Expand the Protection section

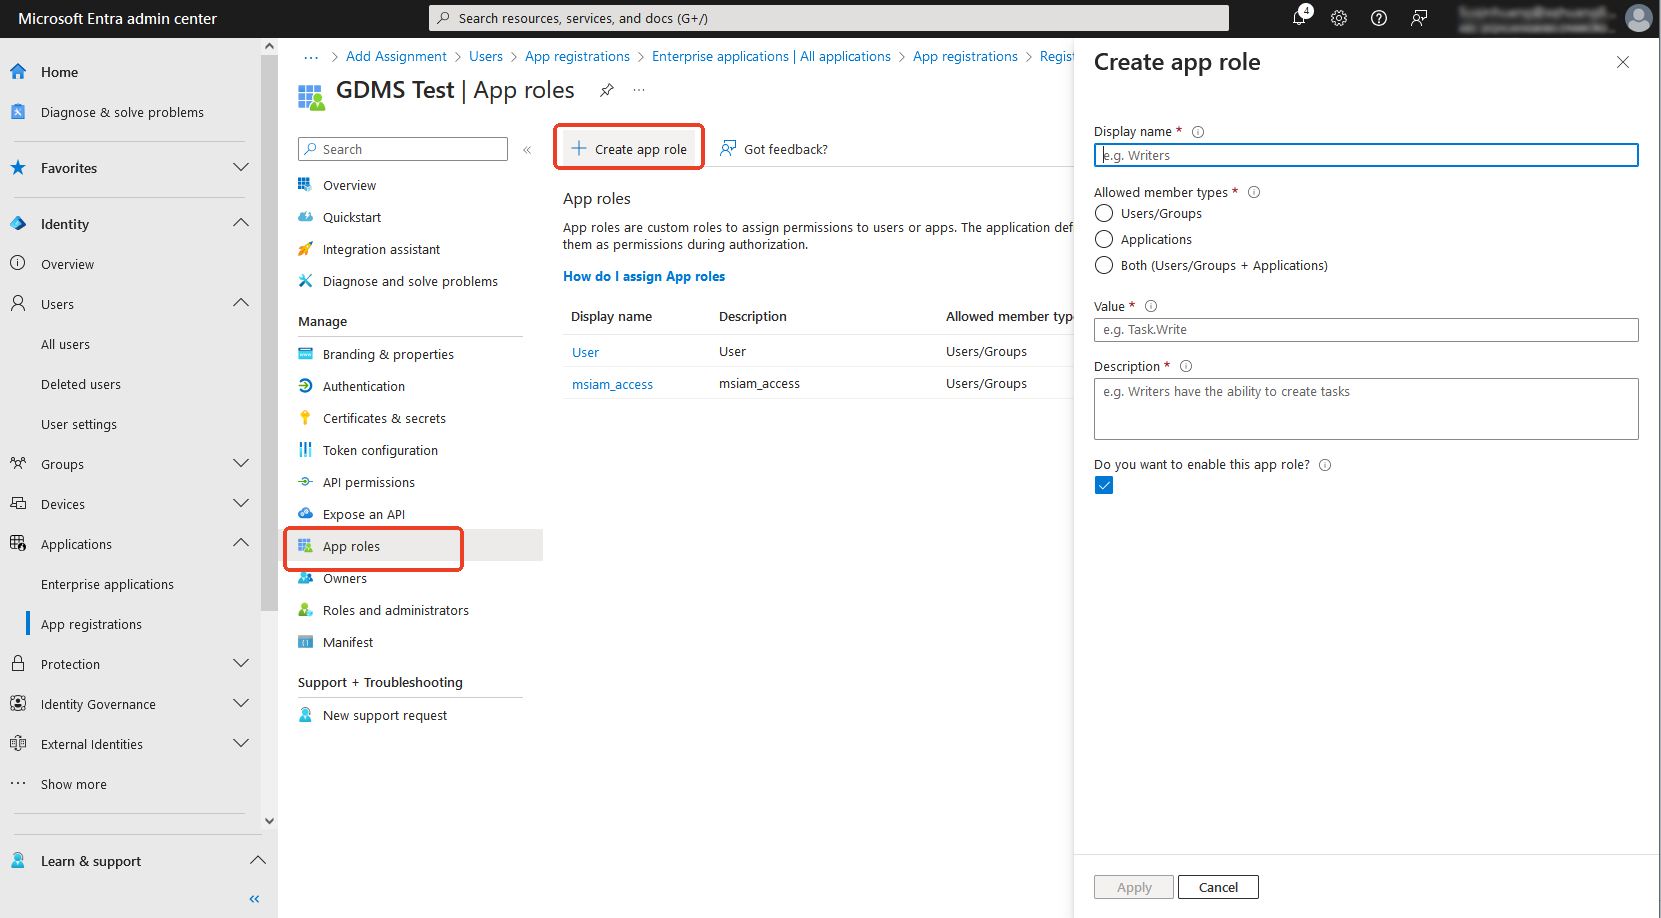[x=241, y=663]
